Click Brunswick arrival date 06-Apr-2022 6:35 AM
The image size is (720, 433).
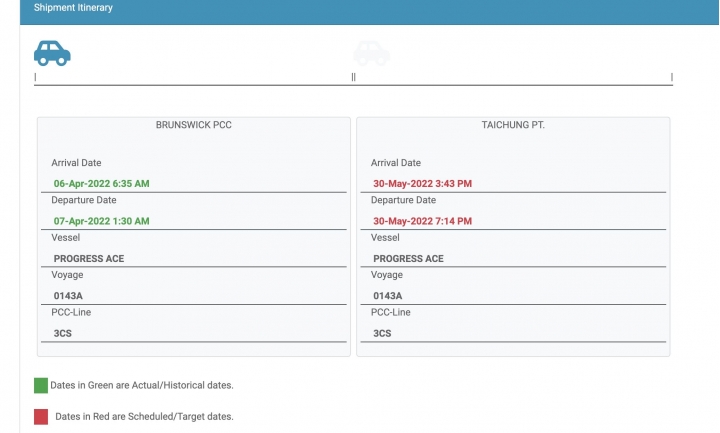(101, 184)
